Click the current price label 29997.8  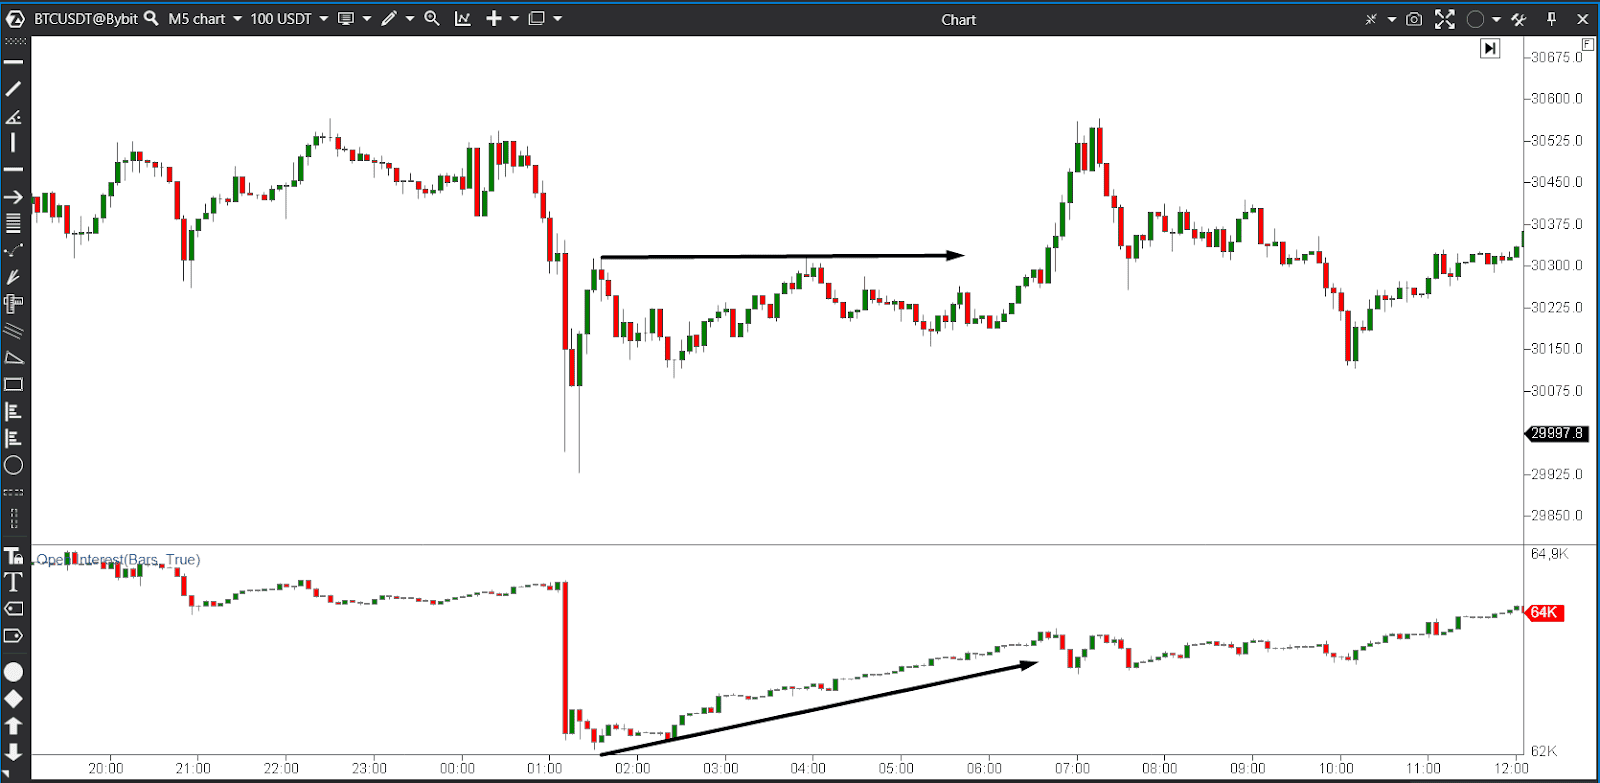click(1557, 433)
